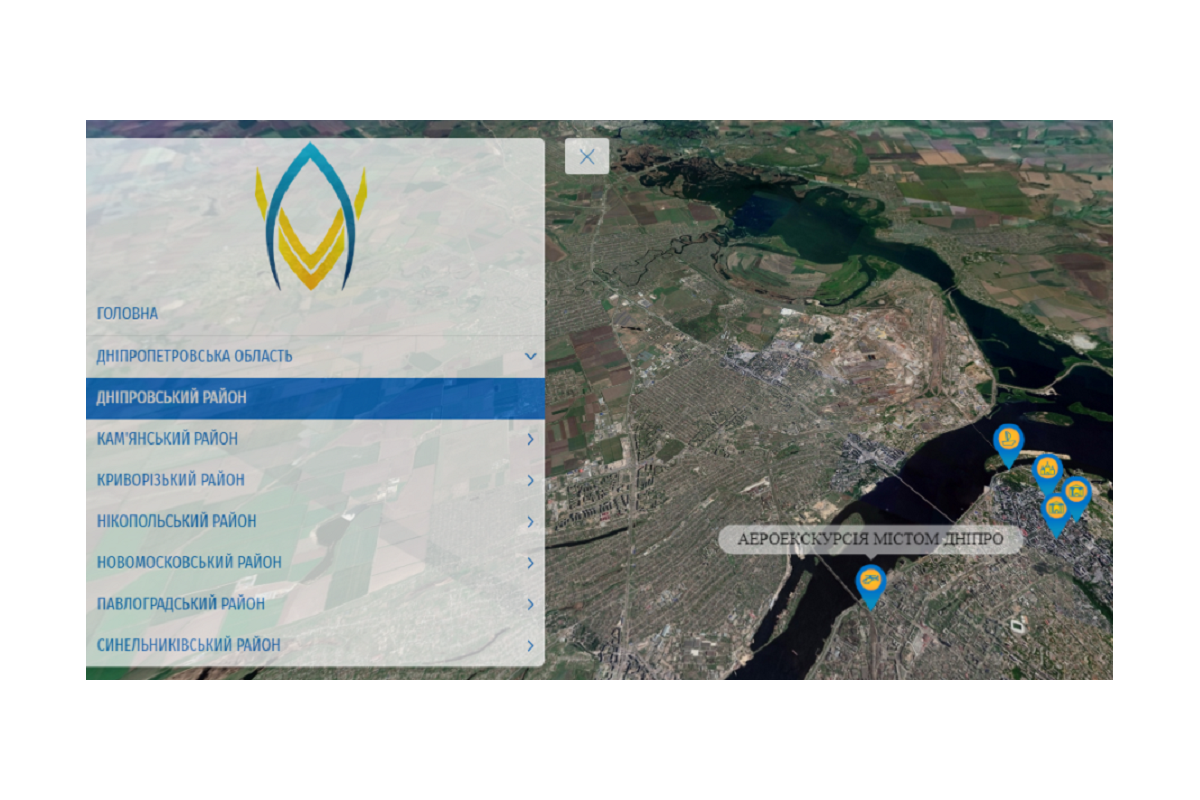Click the white stadium on the satellite map
Image resolution: width=1200 pixels, height=800 pixels.
(1018, 625)
